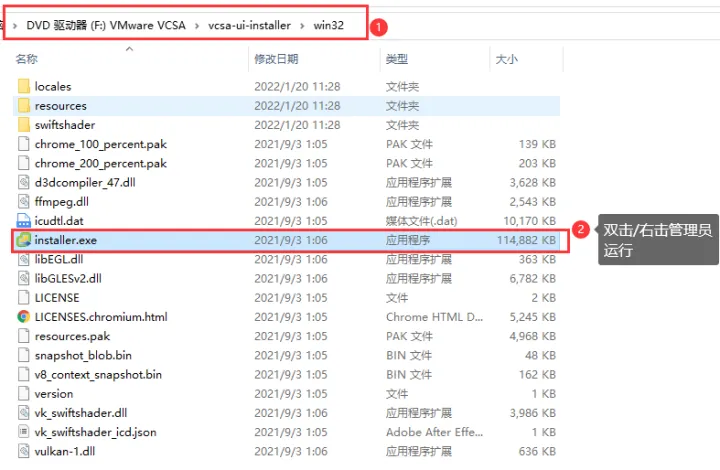Click the 5,245 KB size value
The image size is (720, 470).
click(x=533, y=317)
